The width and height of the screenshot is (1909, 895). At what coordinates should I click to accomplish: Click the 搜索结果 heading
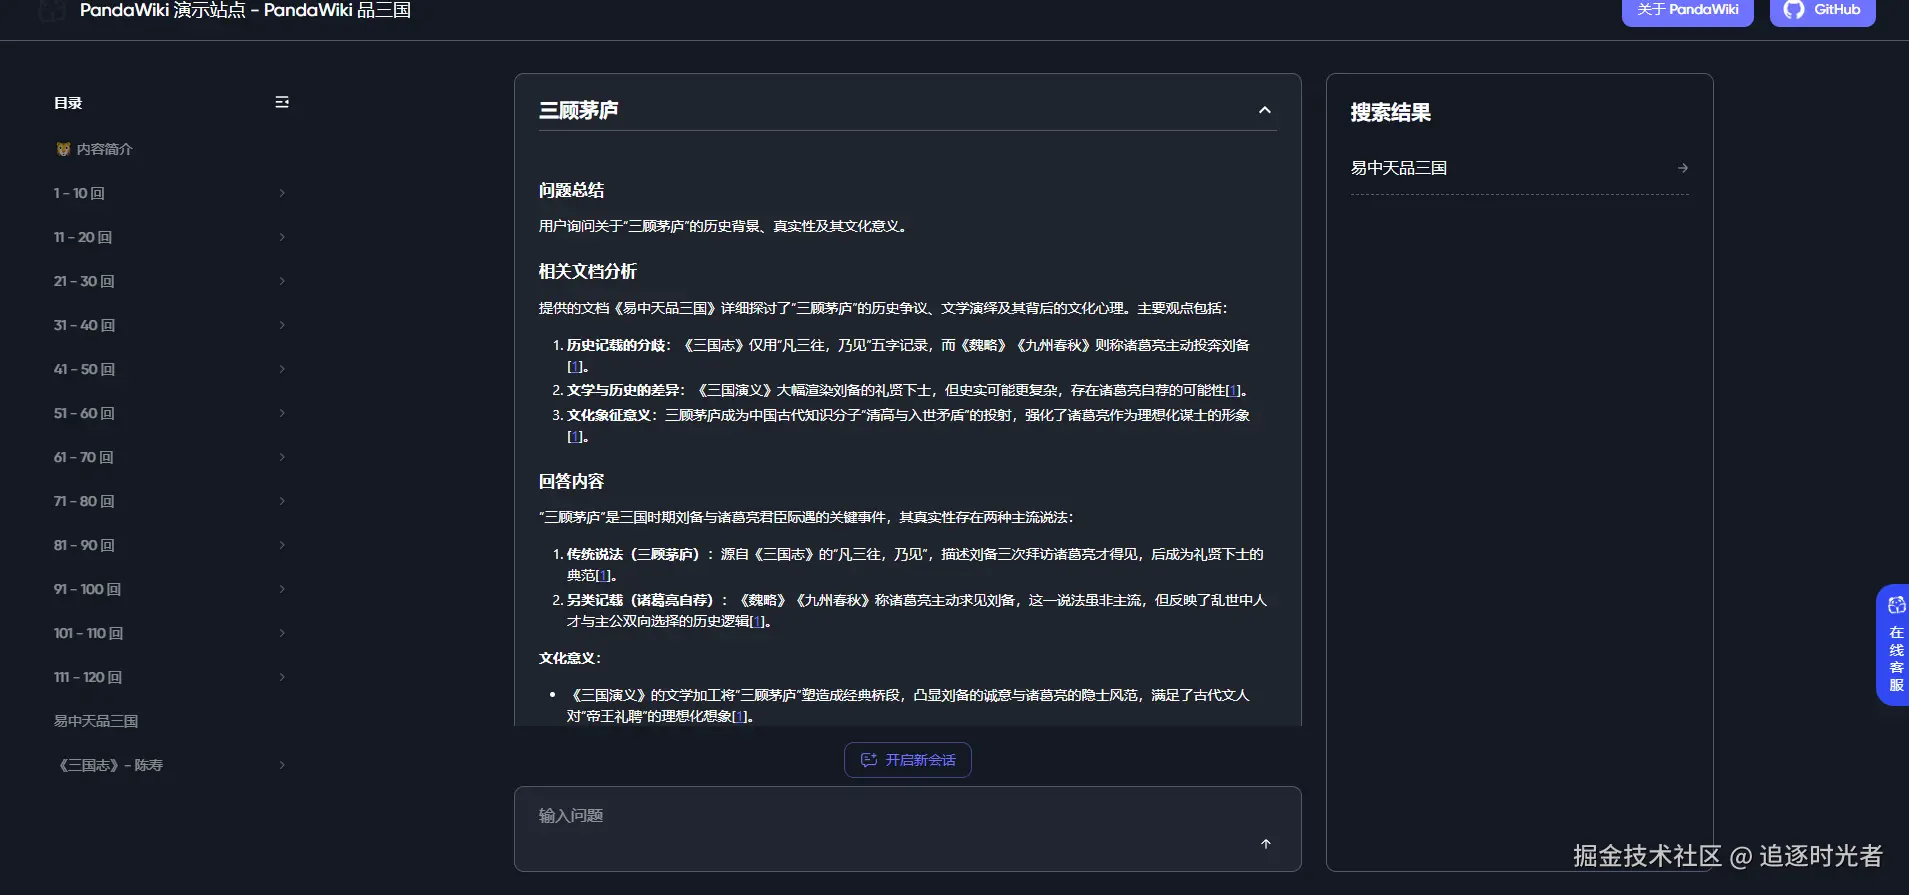(1391, 113)
